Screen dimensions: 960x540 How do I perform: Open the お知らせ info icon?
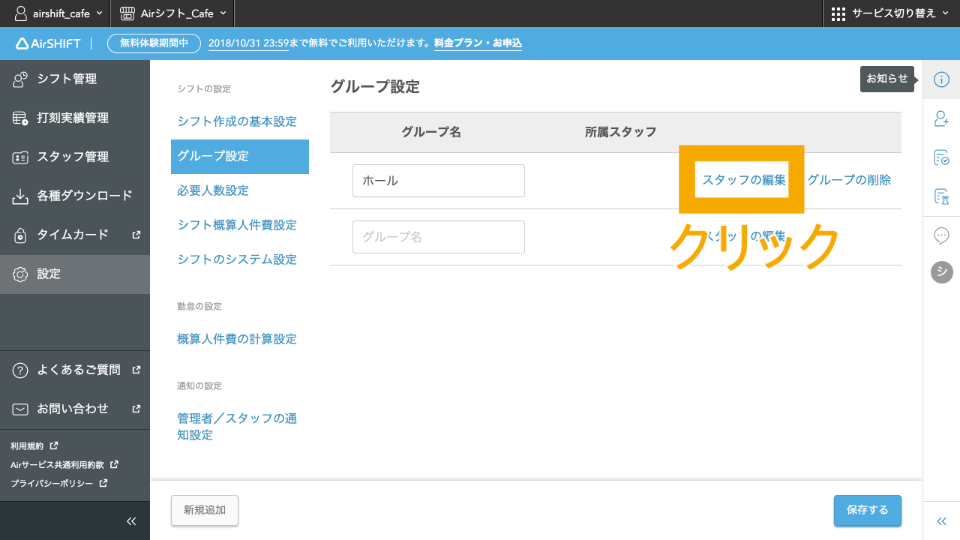point(941,80)
